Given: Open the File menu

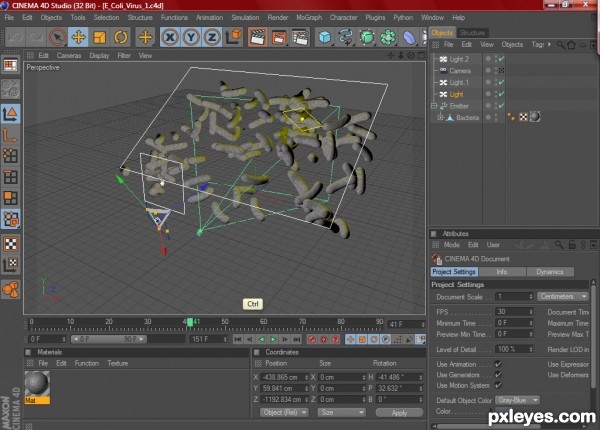Looking at the screenshot, I should point(9,18).
